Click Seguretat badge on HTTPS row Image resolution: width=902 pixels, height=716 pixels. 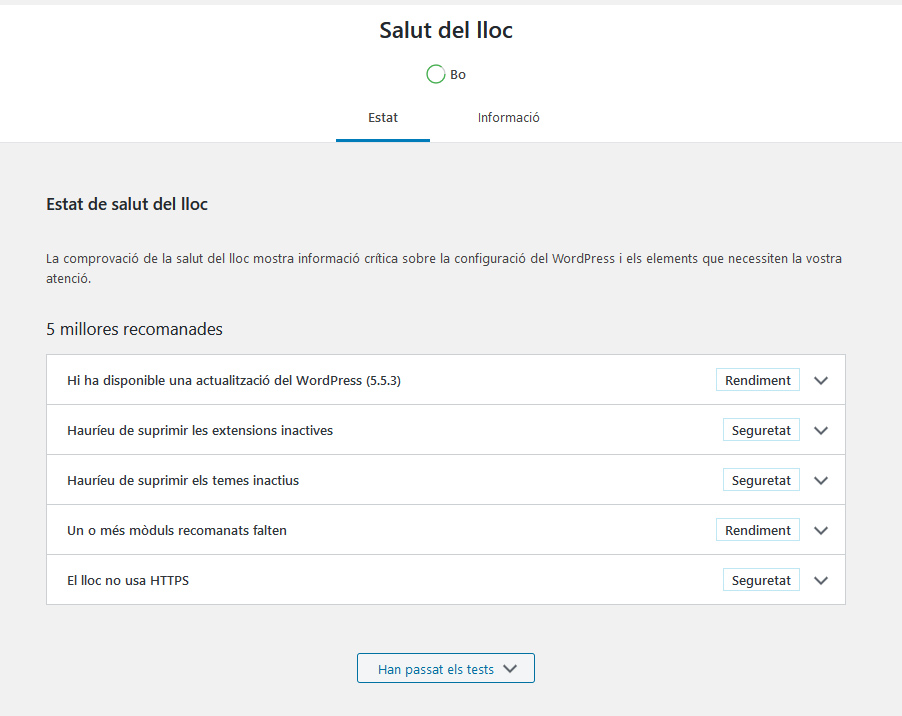761,581
